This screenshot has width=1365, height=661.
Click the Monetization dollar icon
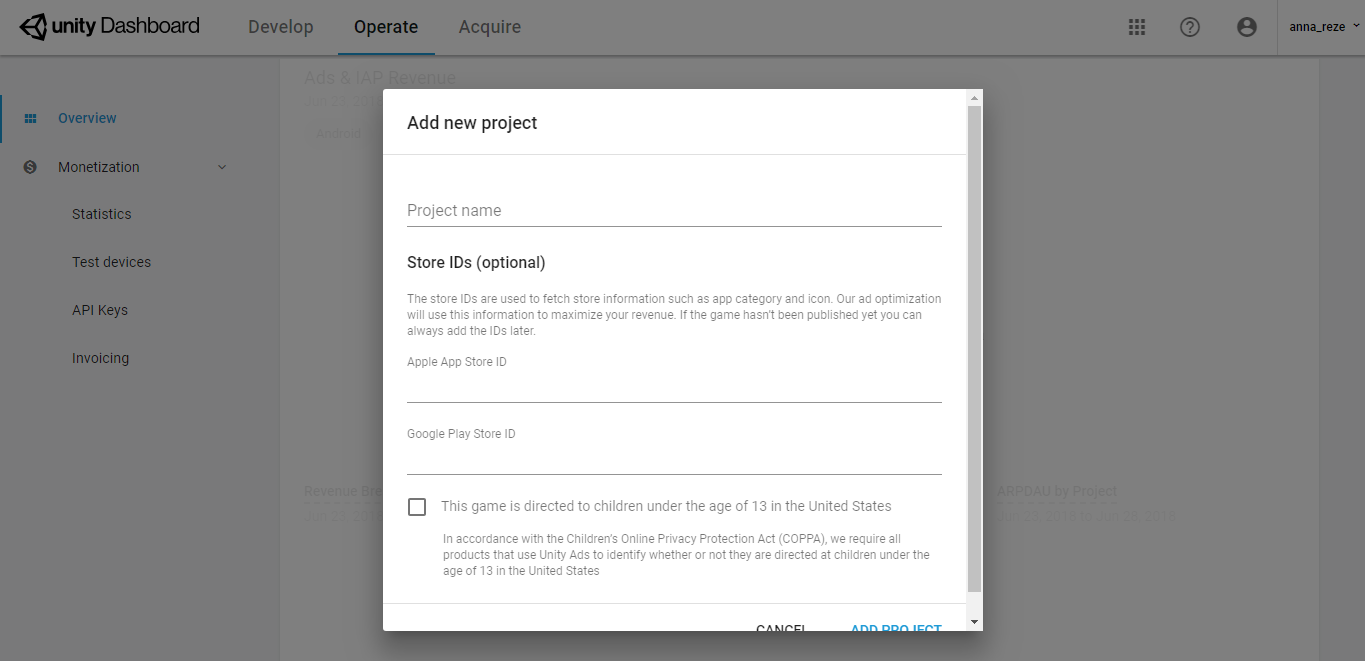tap(30, 167)
